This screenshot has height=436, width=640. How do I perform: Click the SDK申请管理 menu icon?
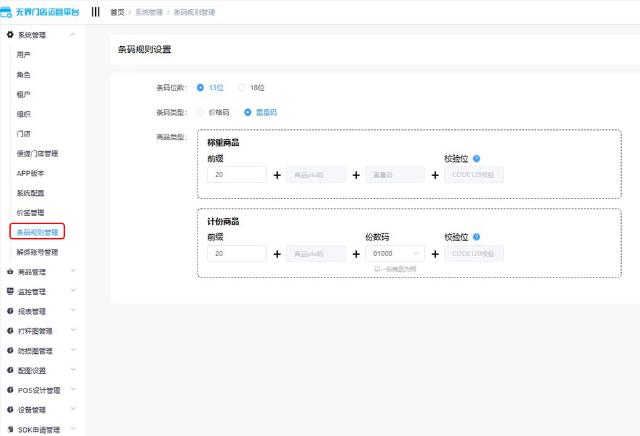coord(10,429)
